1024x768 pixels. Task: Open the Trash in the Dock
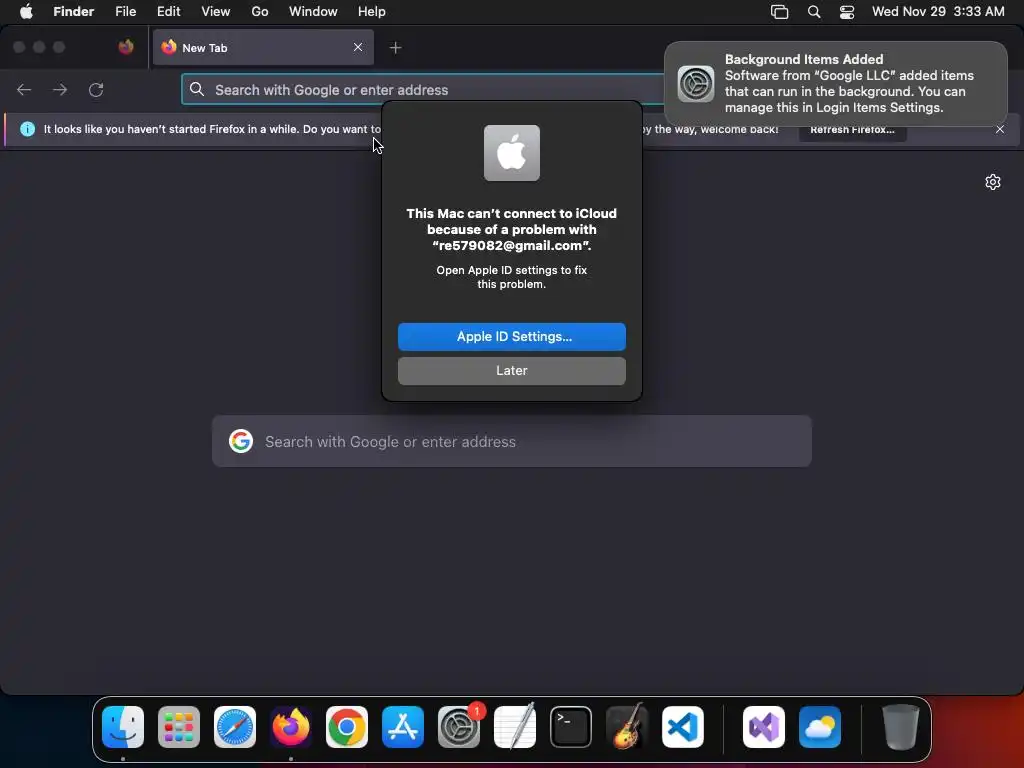[901, 727]
